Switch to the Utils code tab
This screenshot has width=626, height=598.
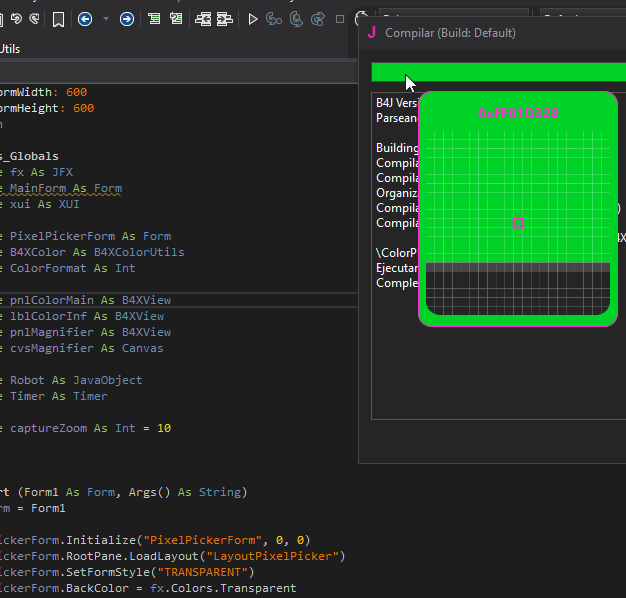pyautogui.click(x=10, y=49)
